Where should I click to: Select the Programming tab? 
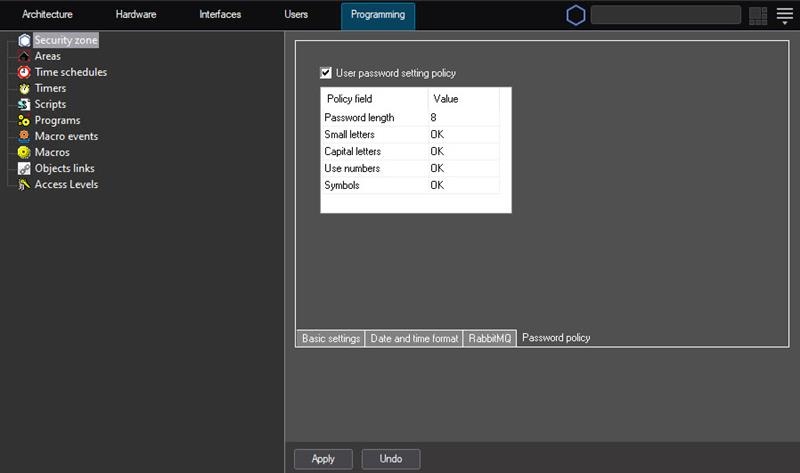point(378,15)
